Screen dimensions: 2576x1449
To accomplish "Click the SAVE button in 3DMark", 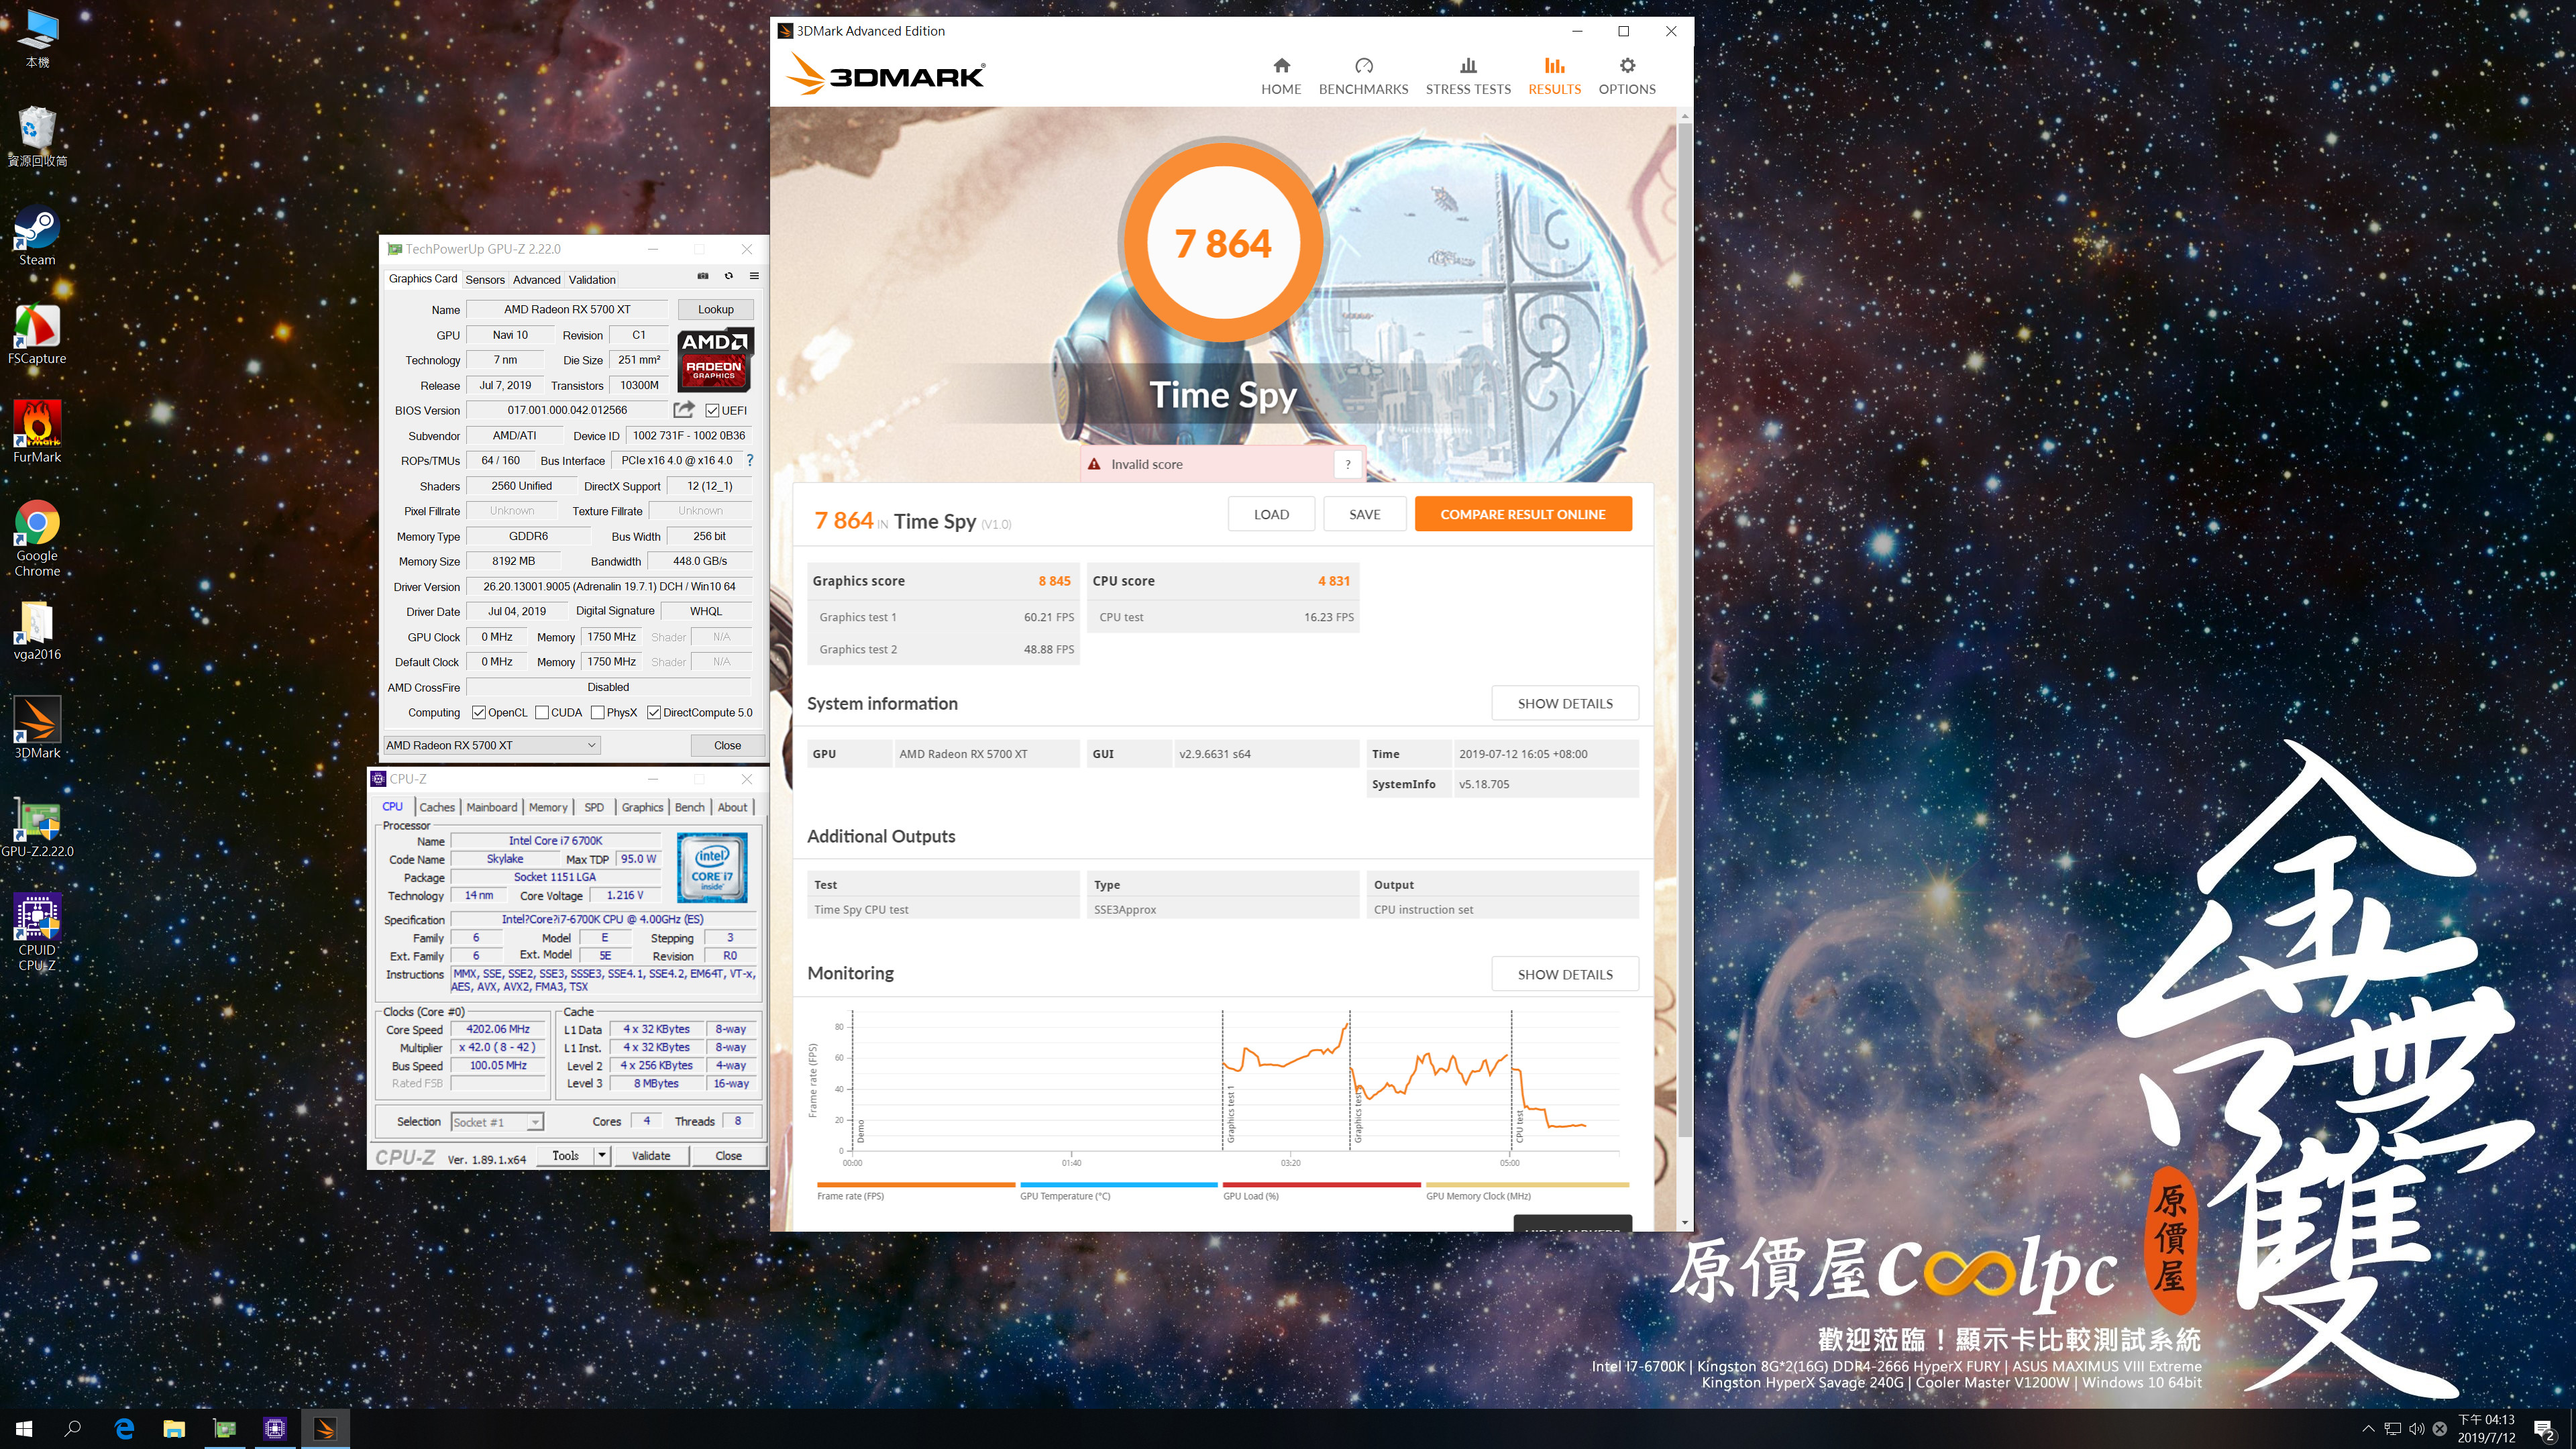I will pyautogui.click(x=1364, y=514).
